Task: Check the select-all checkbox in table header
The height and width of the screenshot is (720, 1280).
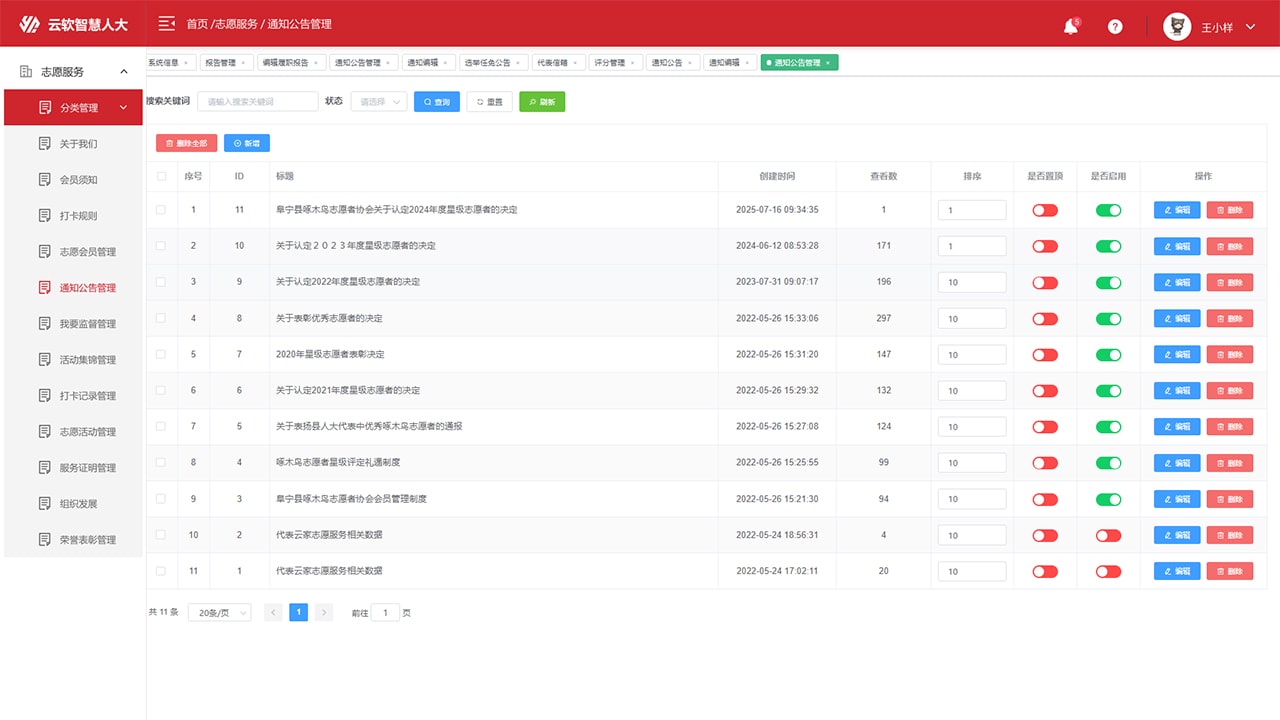Action: click(162, 177)
